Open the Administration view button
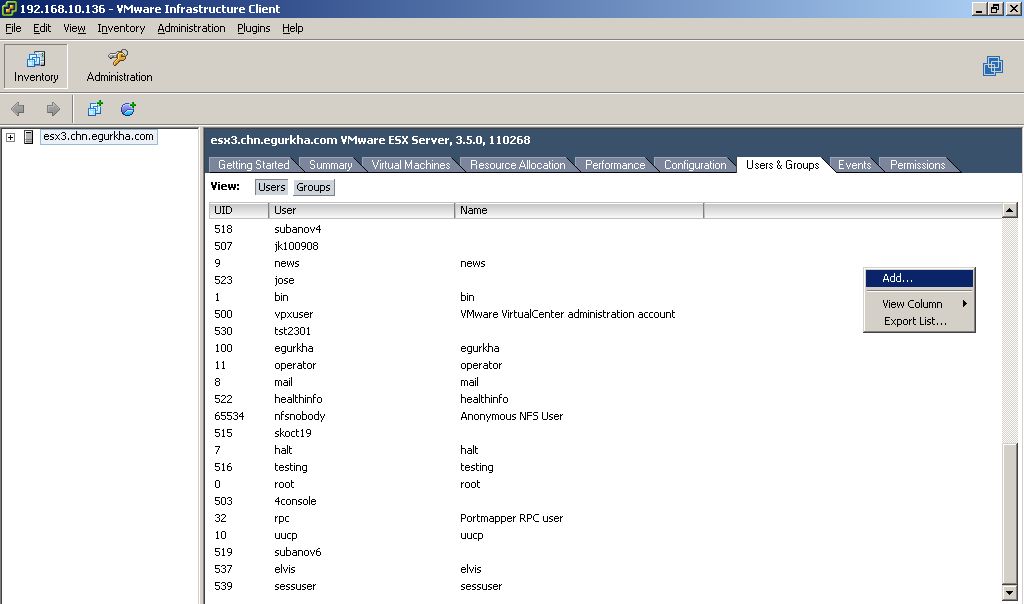1024x604 pixels. [119, 66]
